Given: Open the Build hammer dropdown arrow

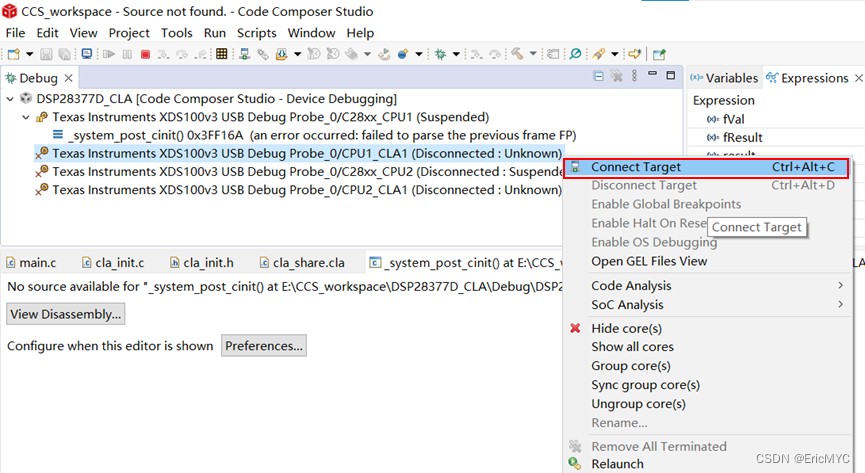Looking at the screenshot, I should (x=533, y=54).
